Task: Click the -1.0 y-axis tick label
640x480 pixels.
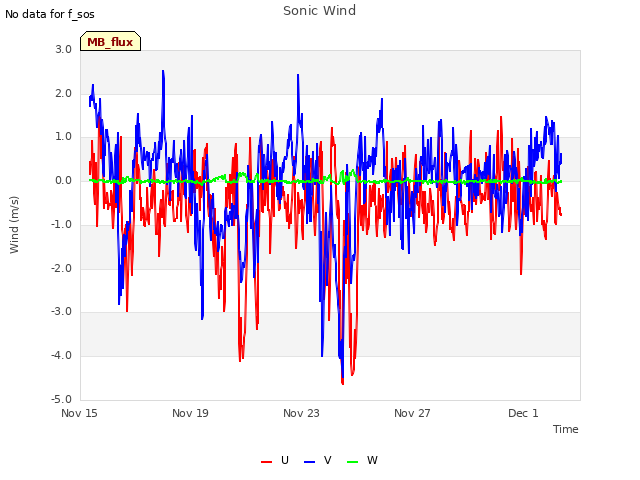Action: [61, 224]
